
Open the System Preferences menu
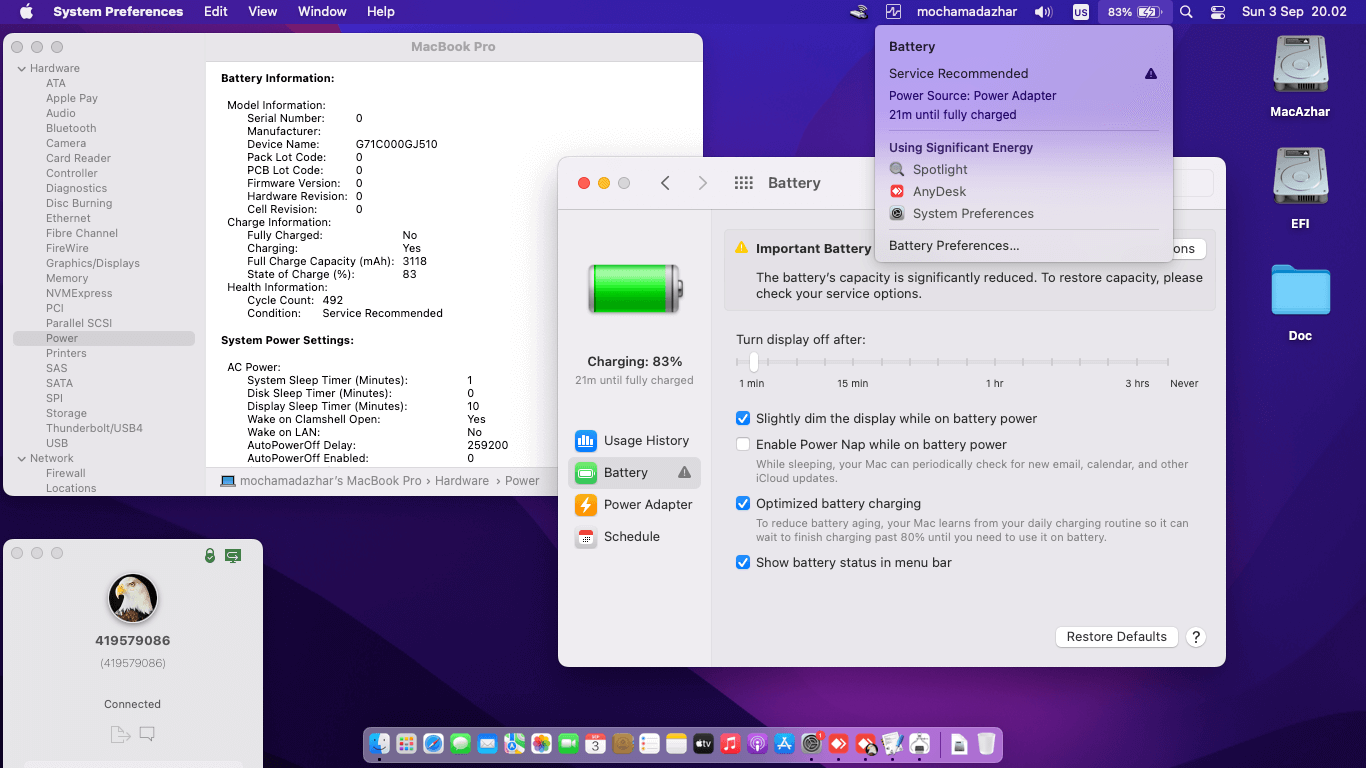coord(118,12)
